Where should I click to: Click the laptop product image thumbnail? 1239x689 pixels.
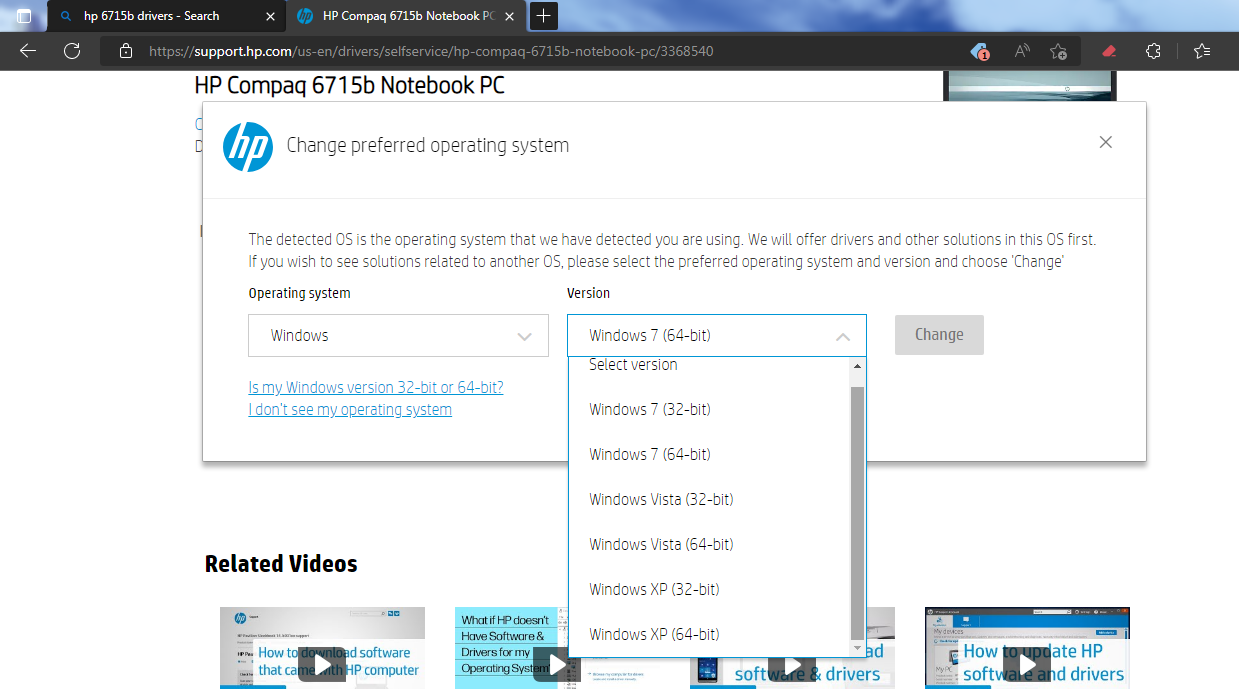coord(1030,86)
